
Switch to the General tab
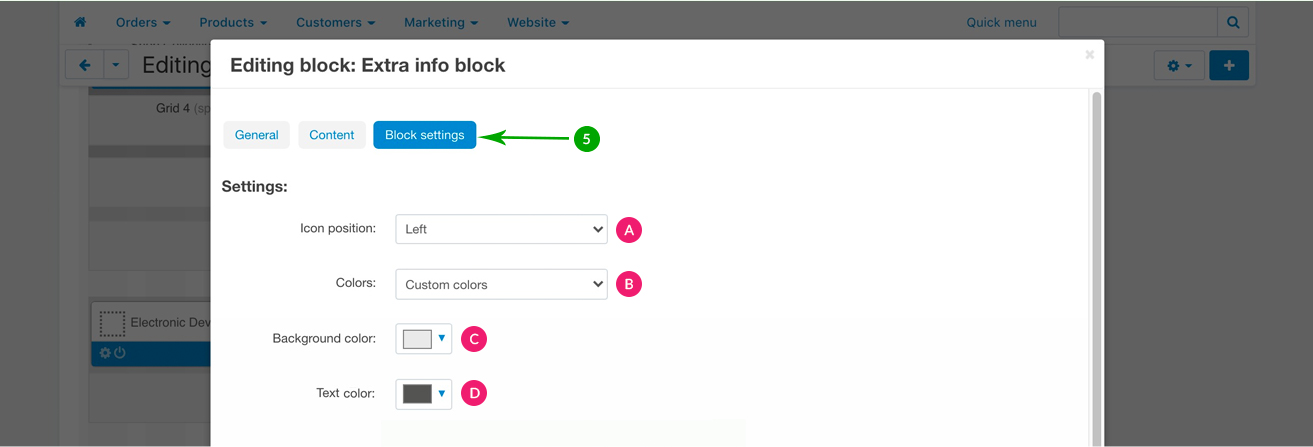click(256, 135)
